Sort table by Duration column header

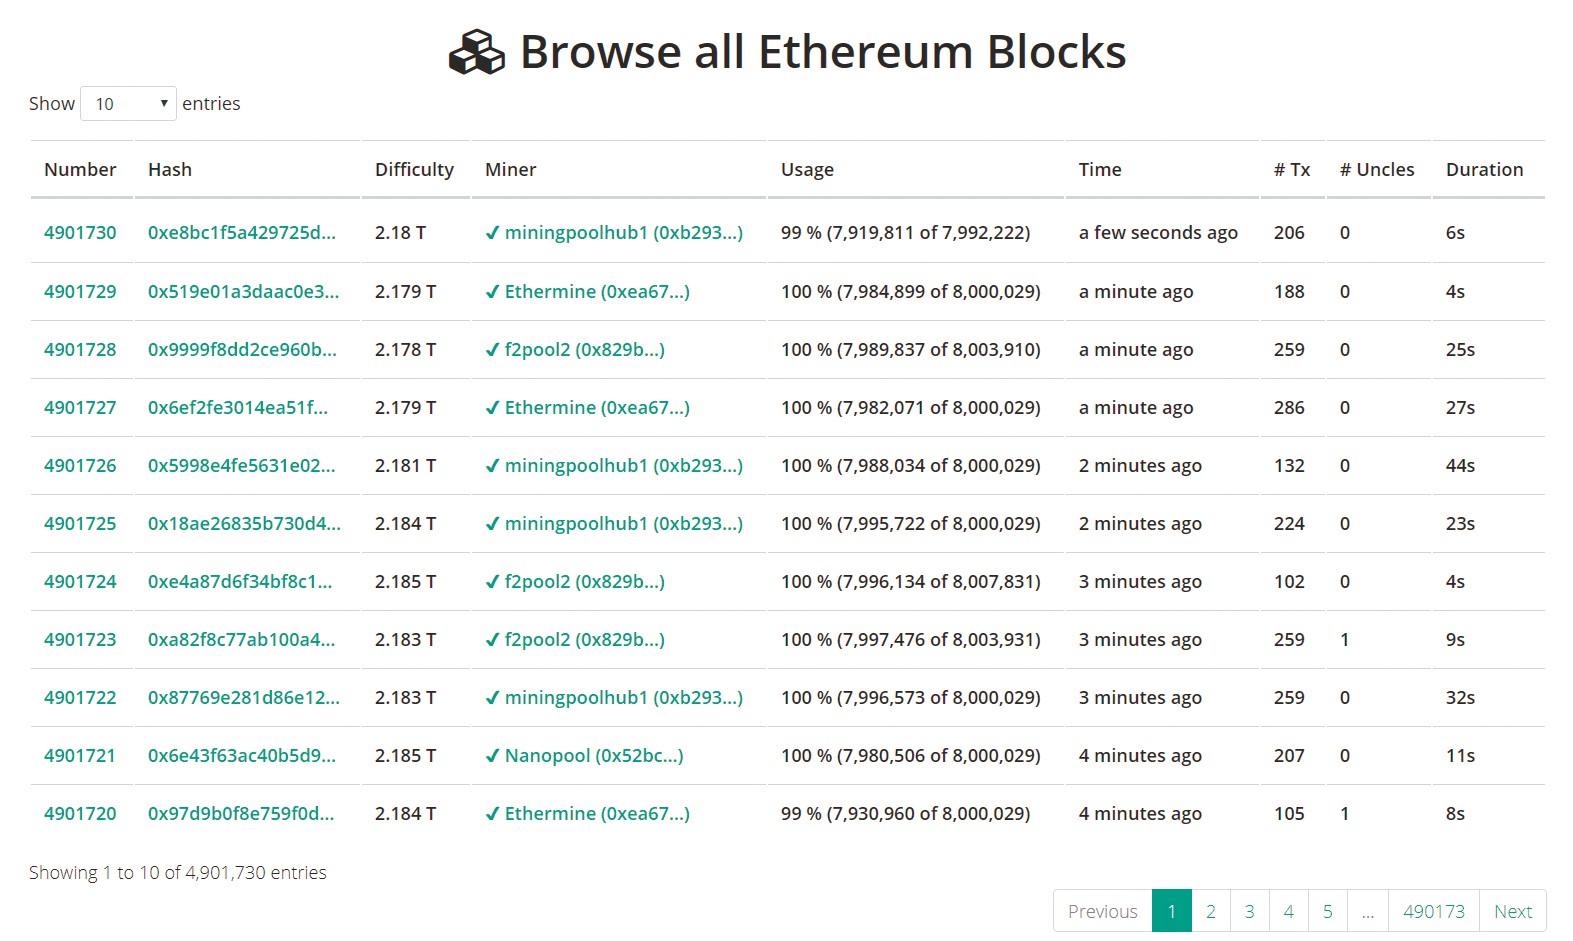click(1484, 170)
